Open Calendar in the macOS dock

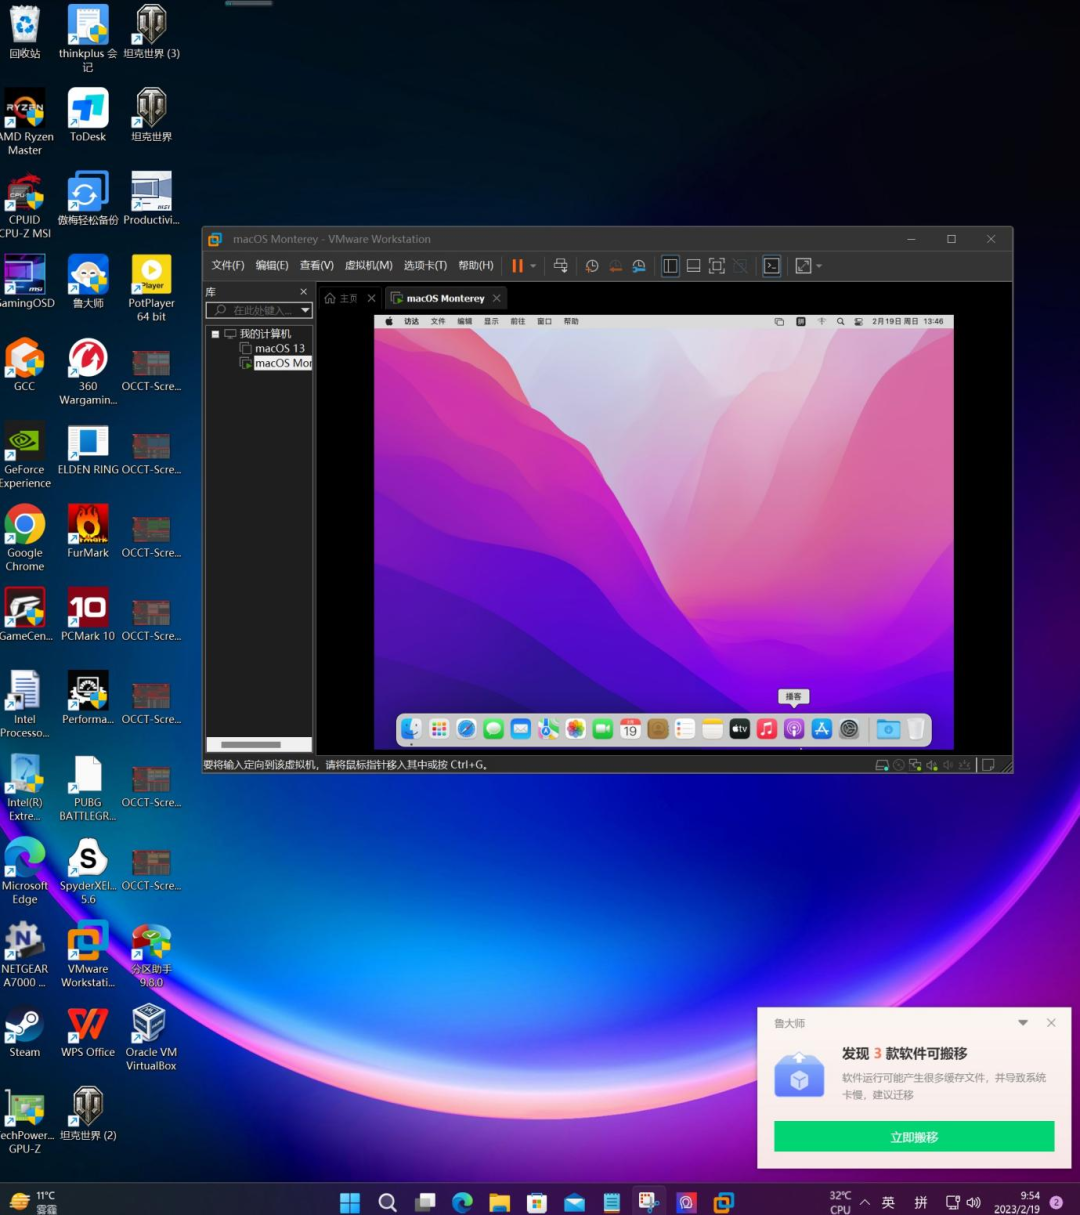[630, 729]
